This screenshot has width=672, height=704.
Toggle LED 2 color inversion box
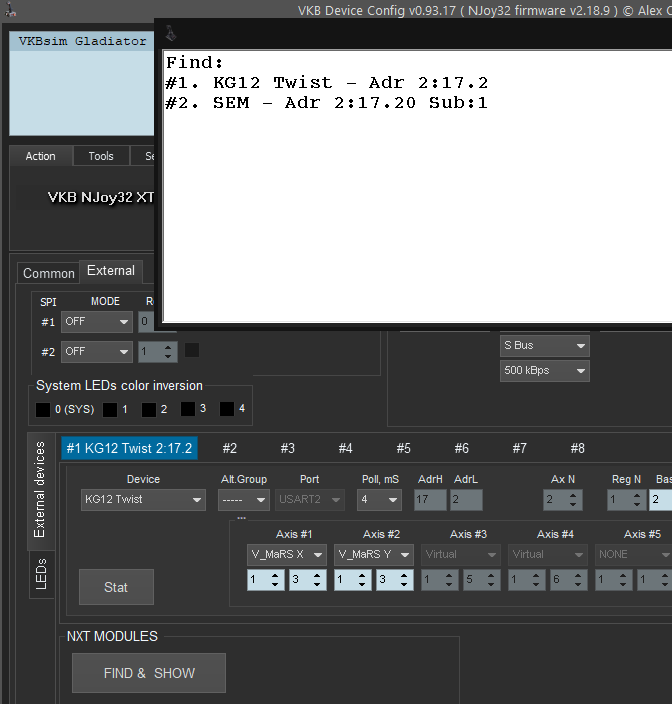click(149, 409)
